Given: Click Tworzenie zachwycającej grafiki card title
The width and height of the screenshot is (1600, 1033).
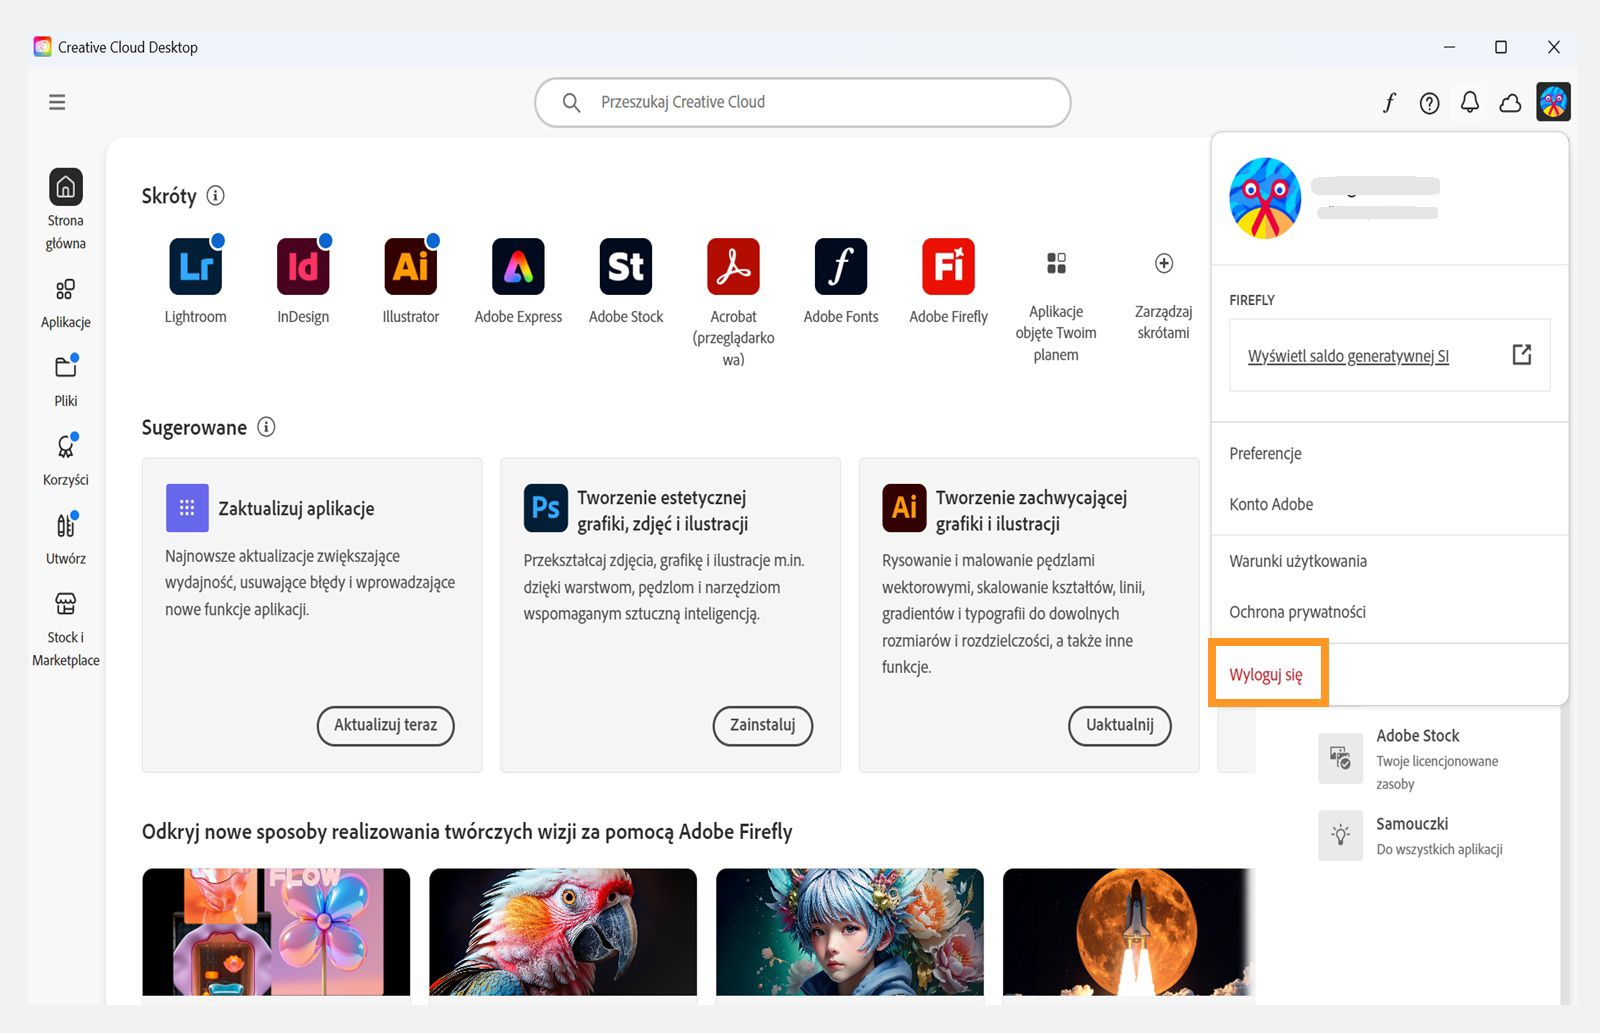Looking at the screenshot, I should coord(1031,510).
